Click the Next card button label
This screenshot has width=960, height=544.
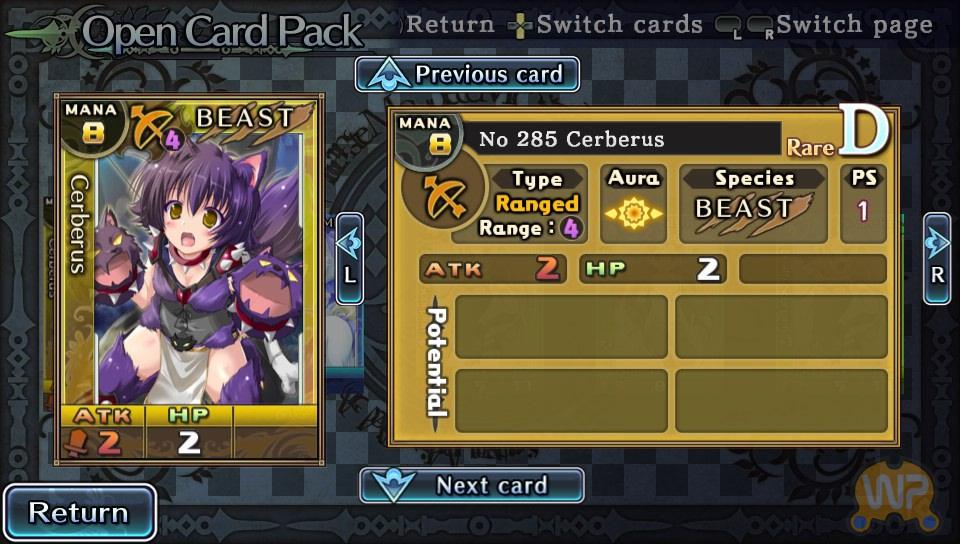click(x=492, y=485)
